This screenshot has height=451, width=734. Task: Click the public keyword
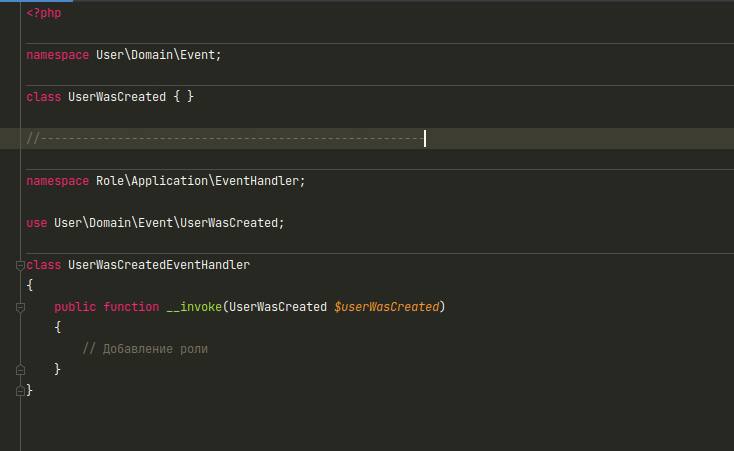point(75,307)
